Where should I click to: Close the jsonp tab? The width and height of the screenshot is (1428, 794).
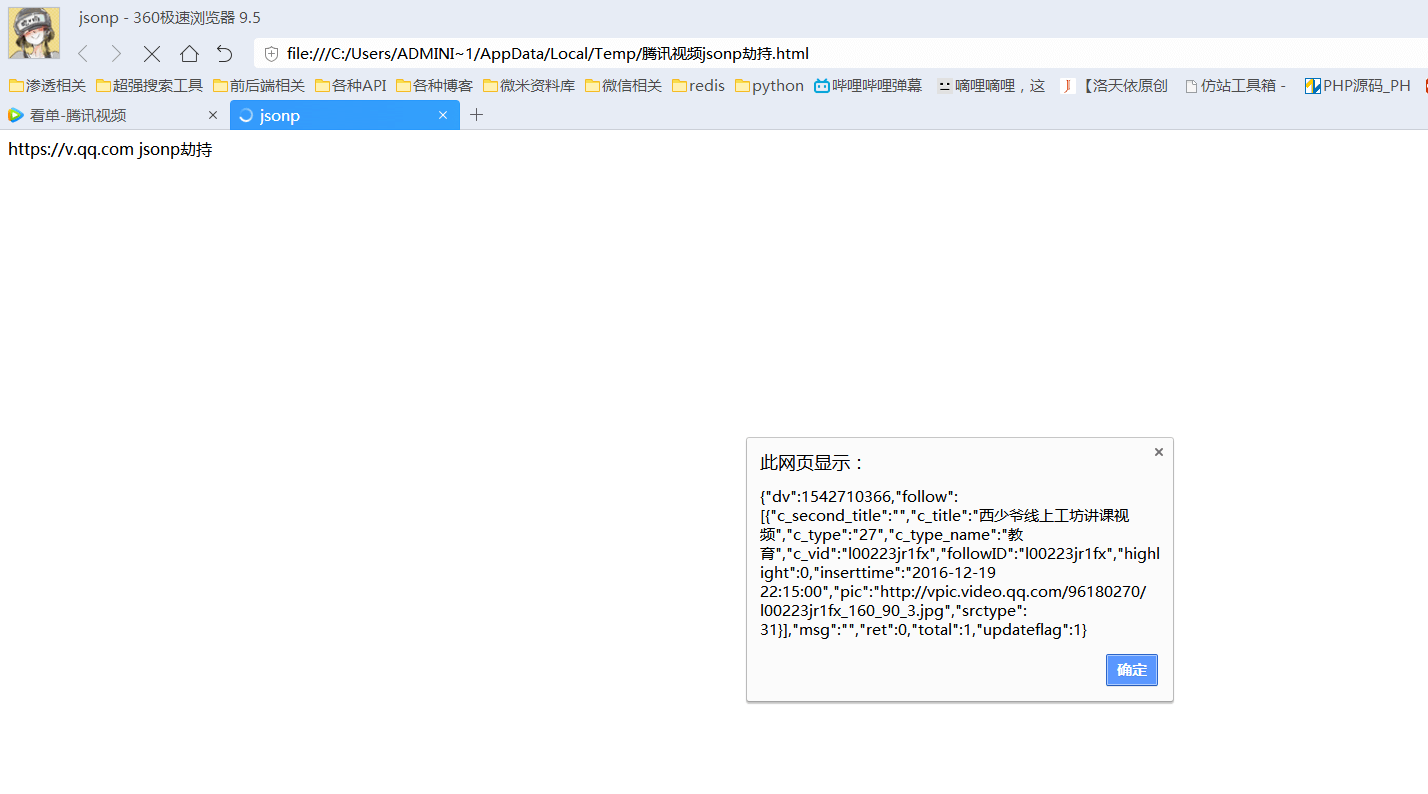[443, 115]
